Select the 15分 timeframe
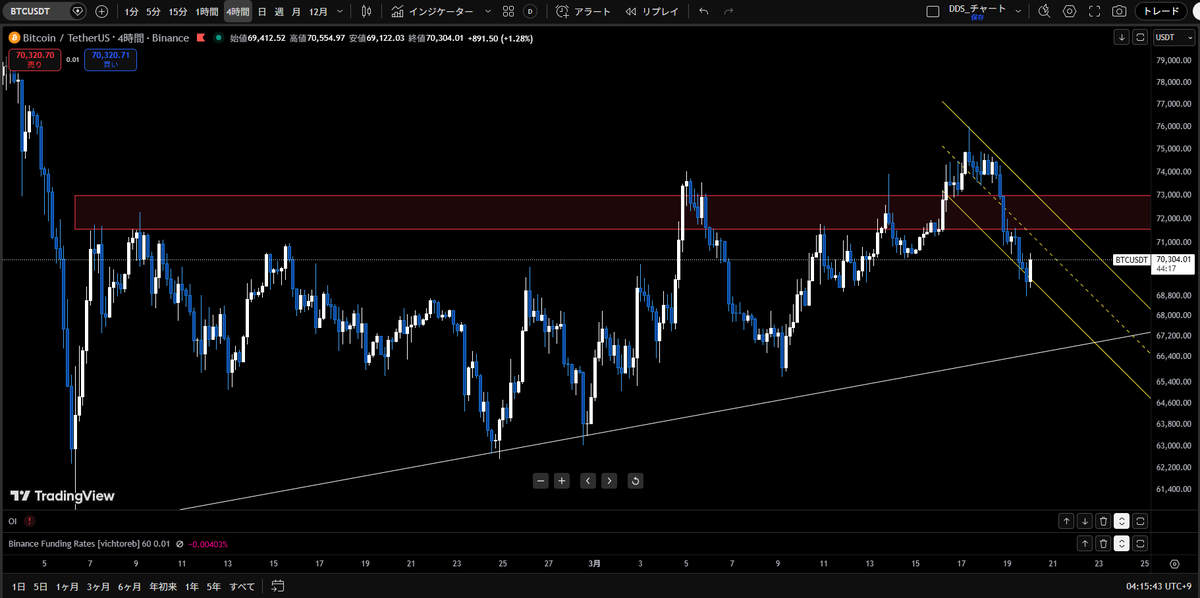1200x598 pixels. (177, 12)
